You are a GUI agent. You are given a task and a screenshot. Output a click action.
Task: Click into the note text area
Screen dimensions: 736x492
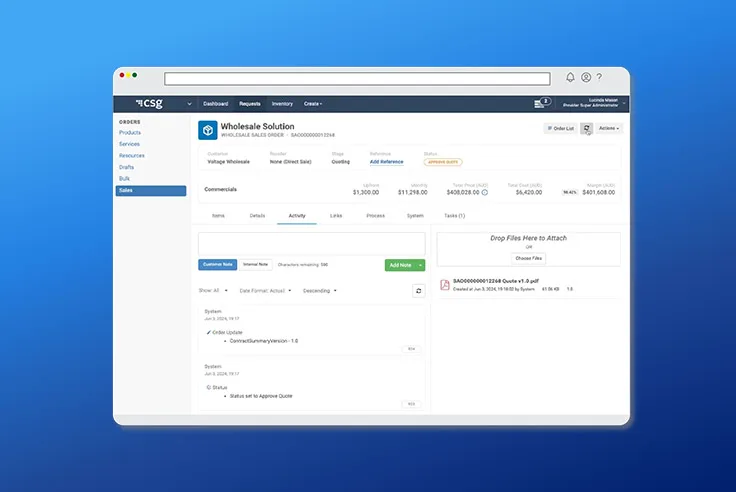tap(312, 244)
